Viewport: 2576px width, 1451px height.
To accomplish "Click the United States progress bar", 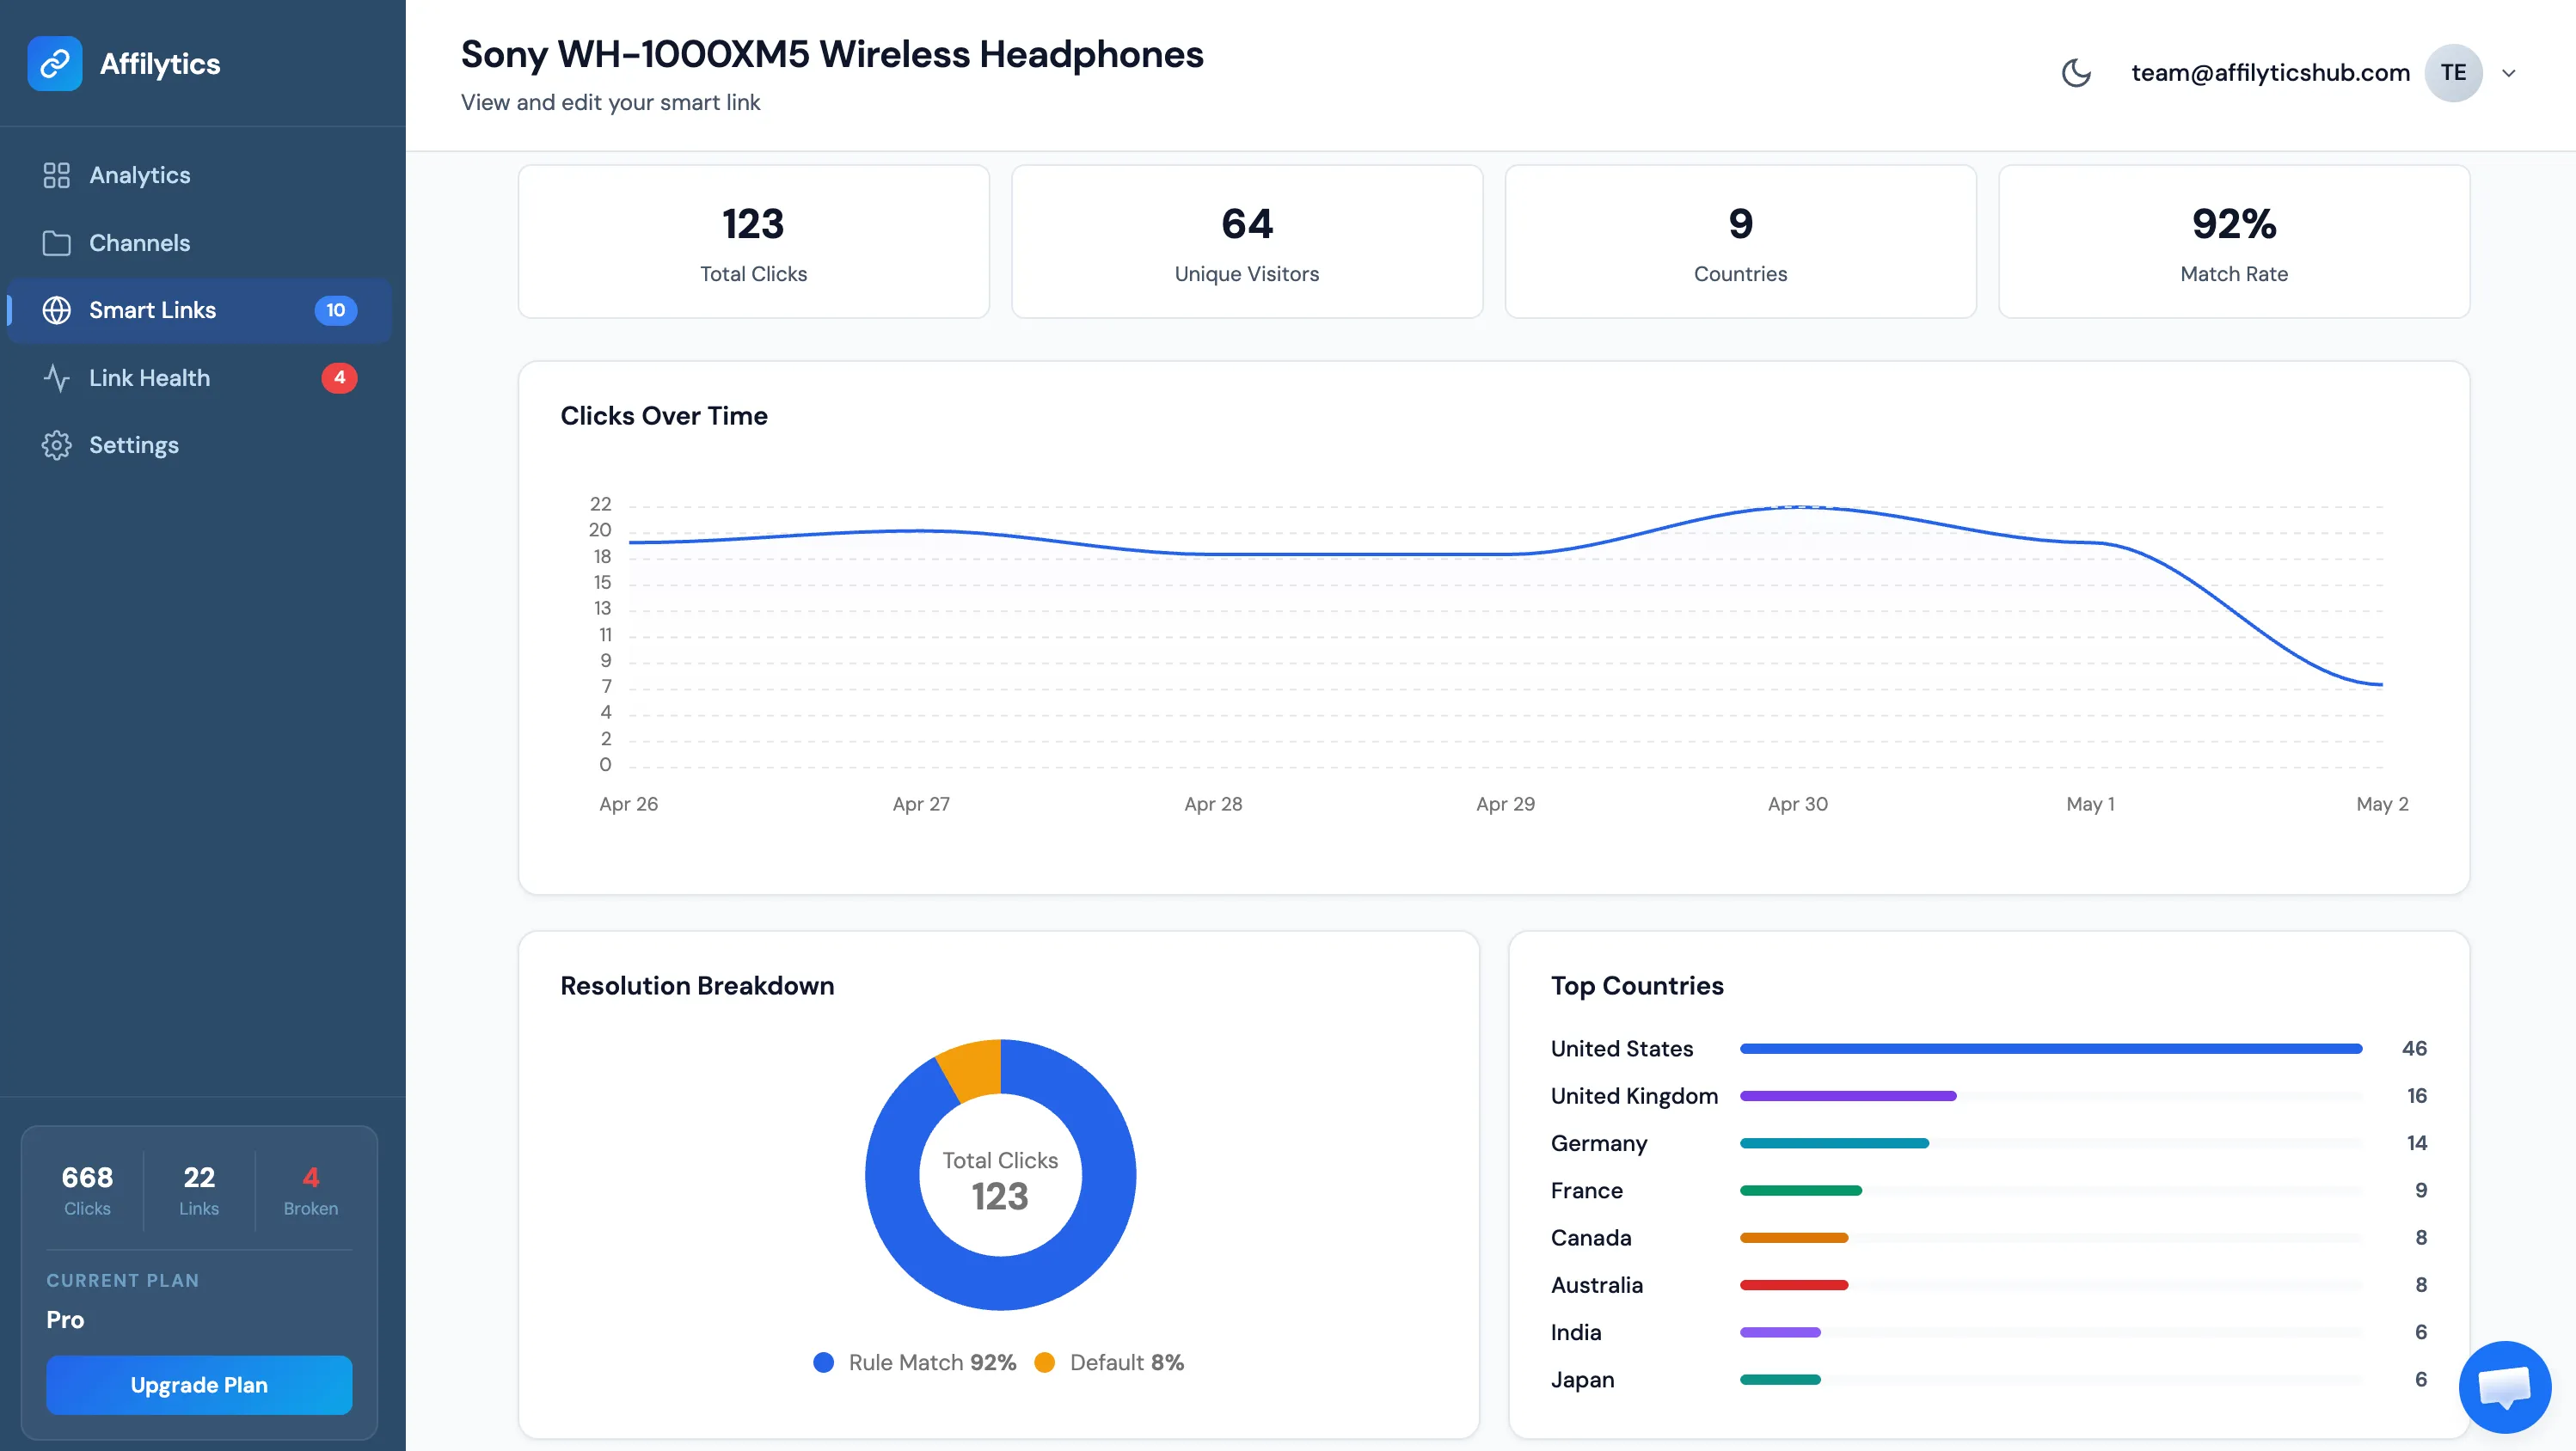I will pos(2051,1049).
